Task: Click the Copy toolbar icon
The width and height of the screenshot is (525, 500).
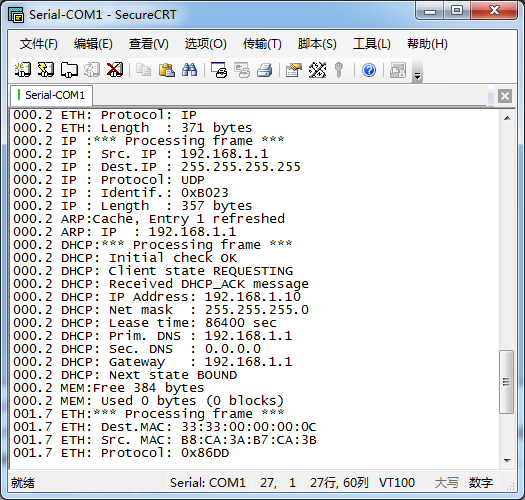Action: 143,70
